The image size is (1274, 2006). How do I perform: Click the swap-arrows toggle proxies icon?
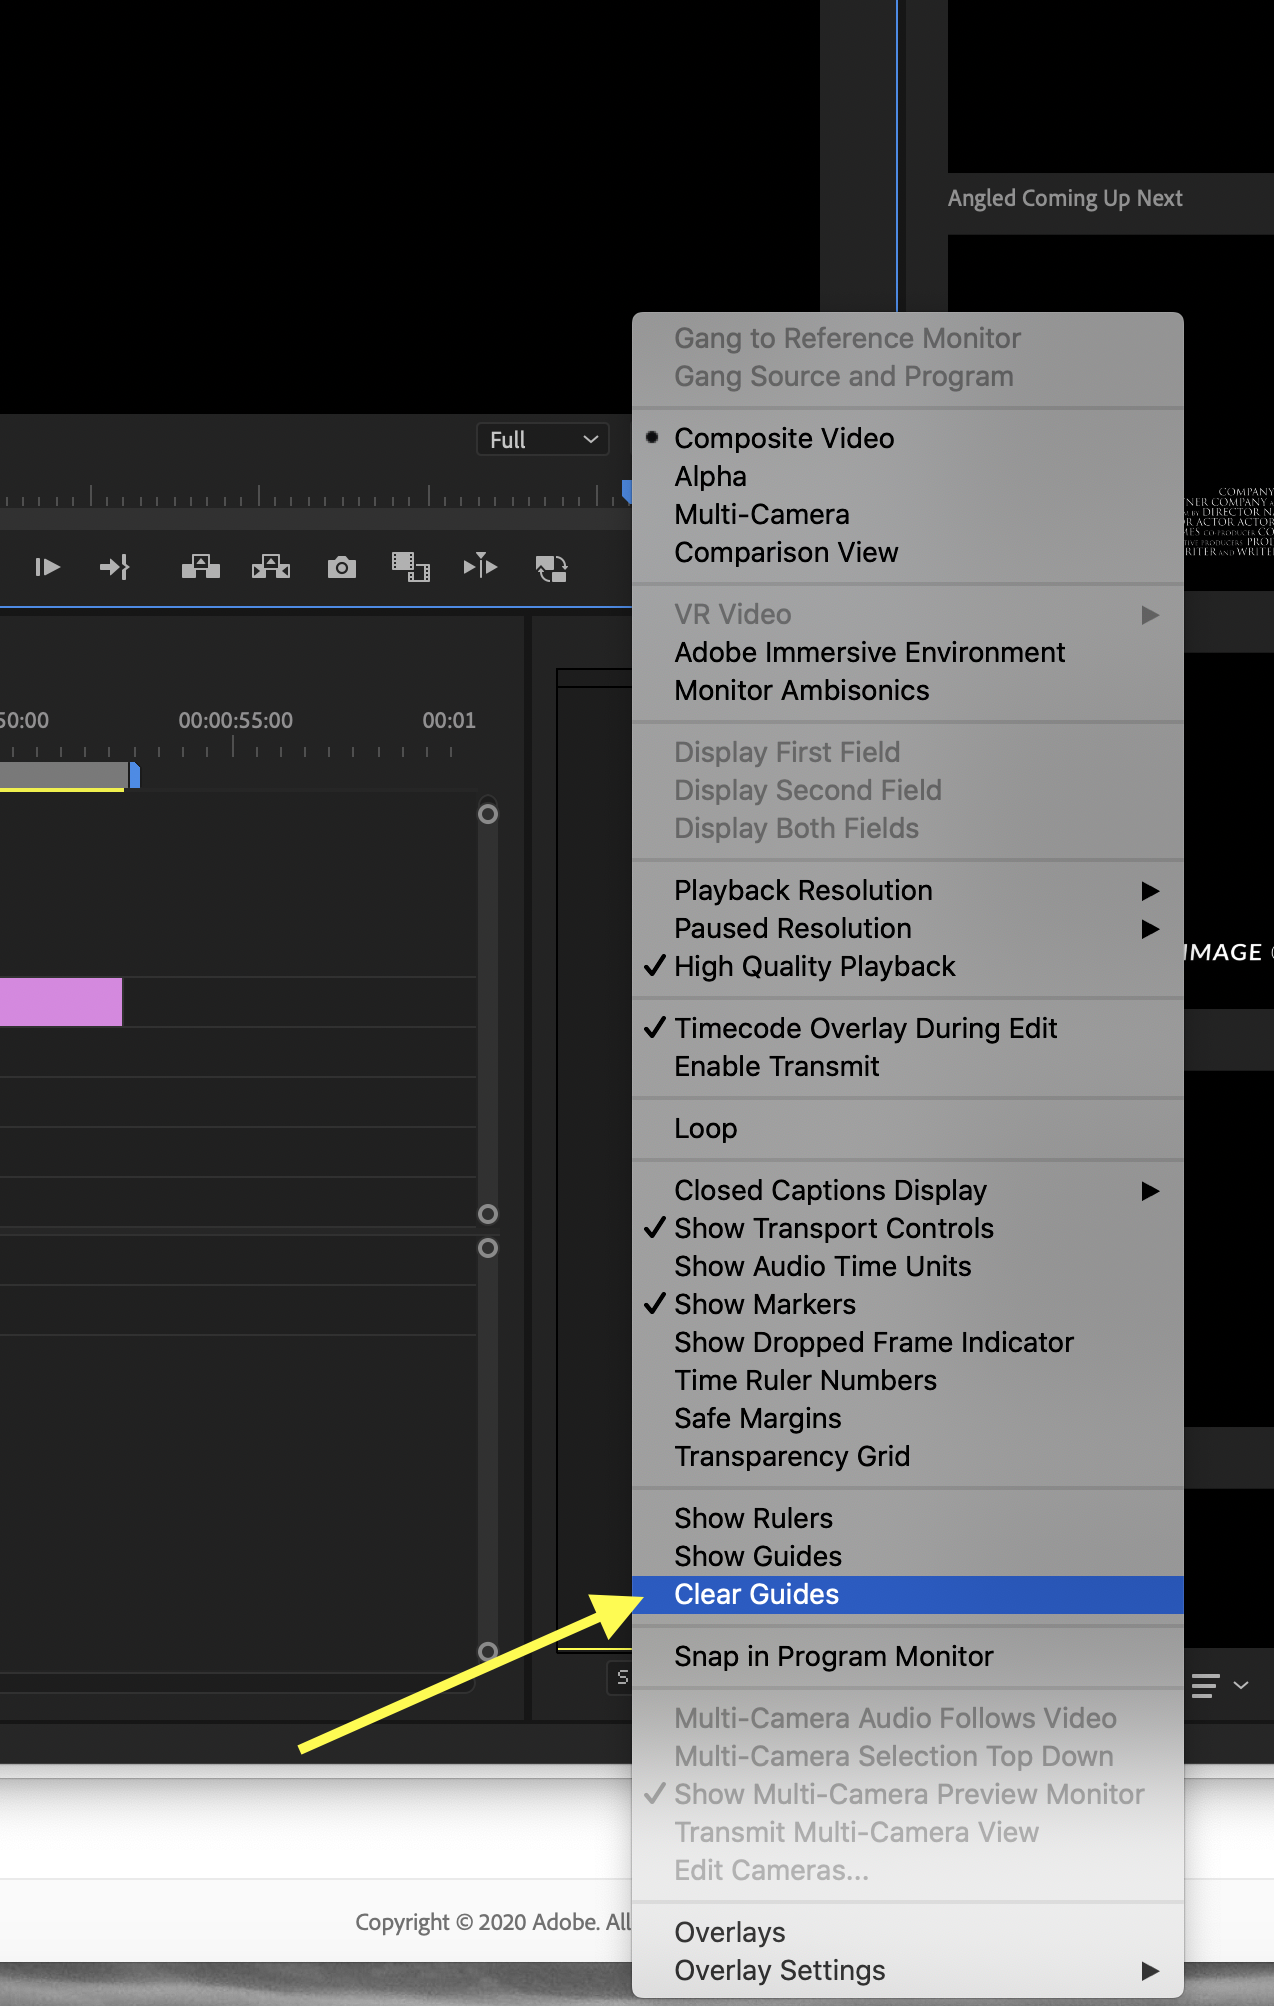tap(551, 568)
